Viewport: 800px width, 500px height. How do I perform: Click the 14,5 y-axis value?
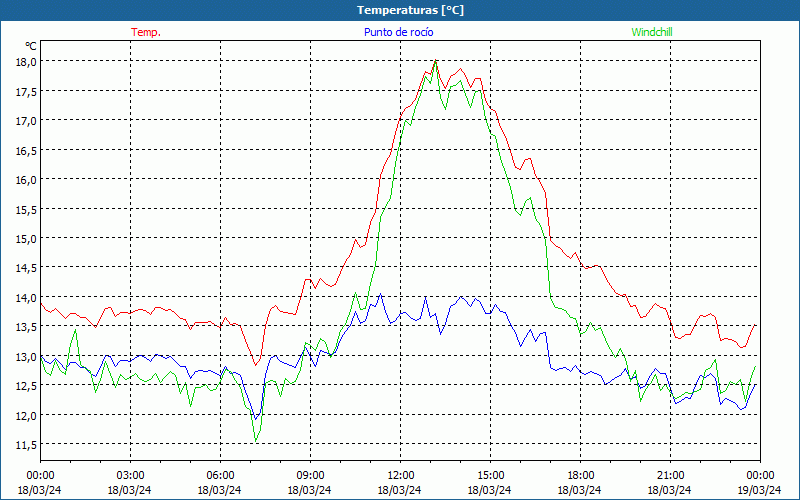[27, 268]
